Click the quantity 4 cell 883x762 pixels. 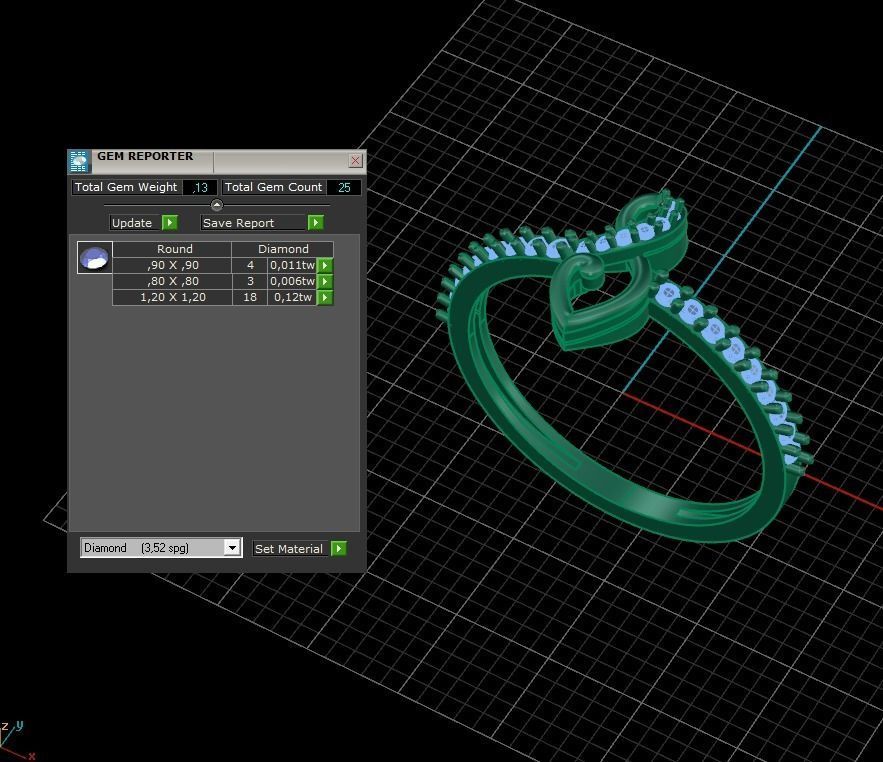click(x=250, y=265)
